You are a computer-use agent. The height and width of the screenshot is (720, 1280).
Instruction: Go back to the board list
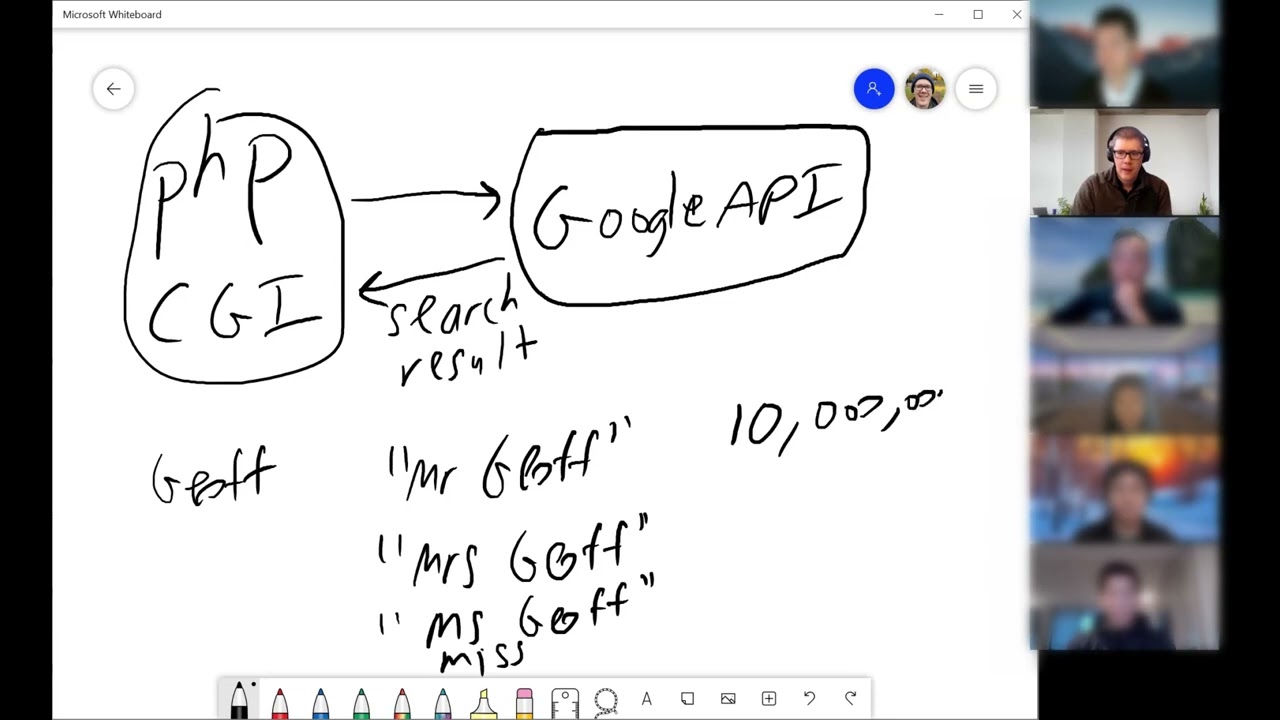coord(113,89)
